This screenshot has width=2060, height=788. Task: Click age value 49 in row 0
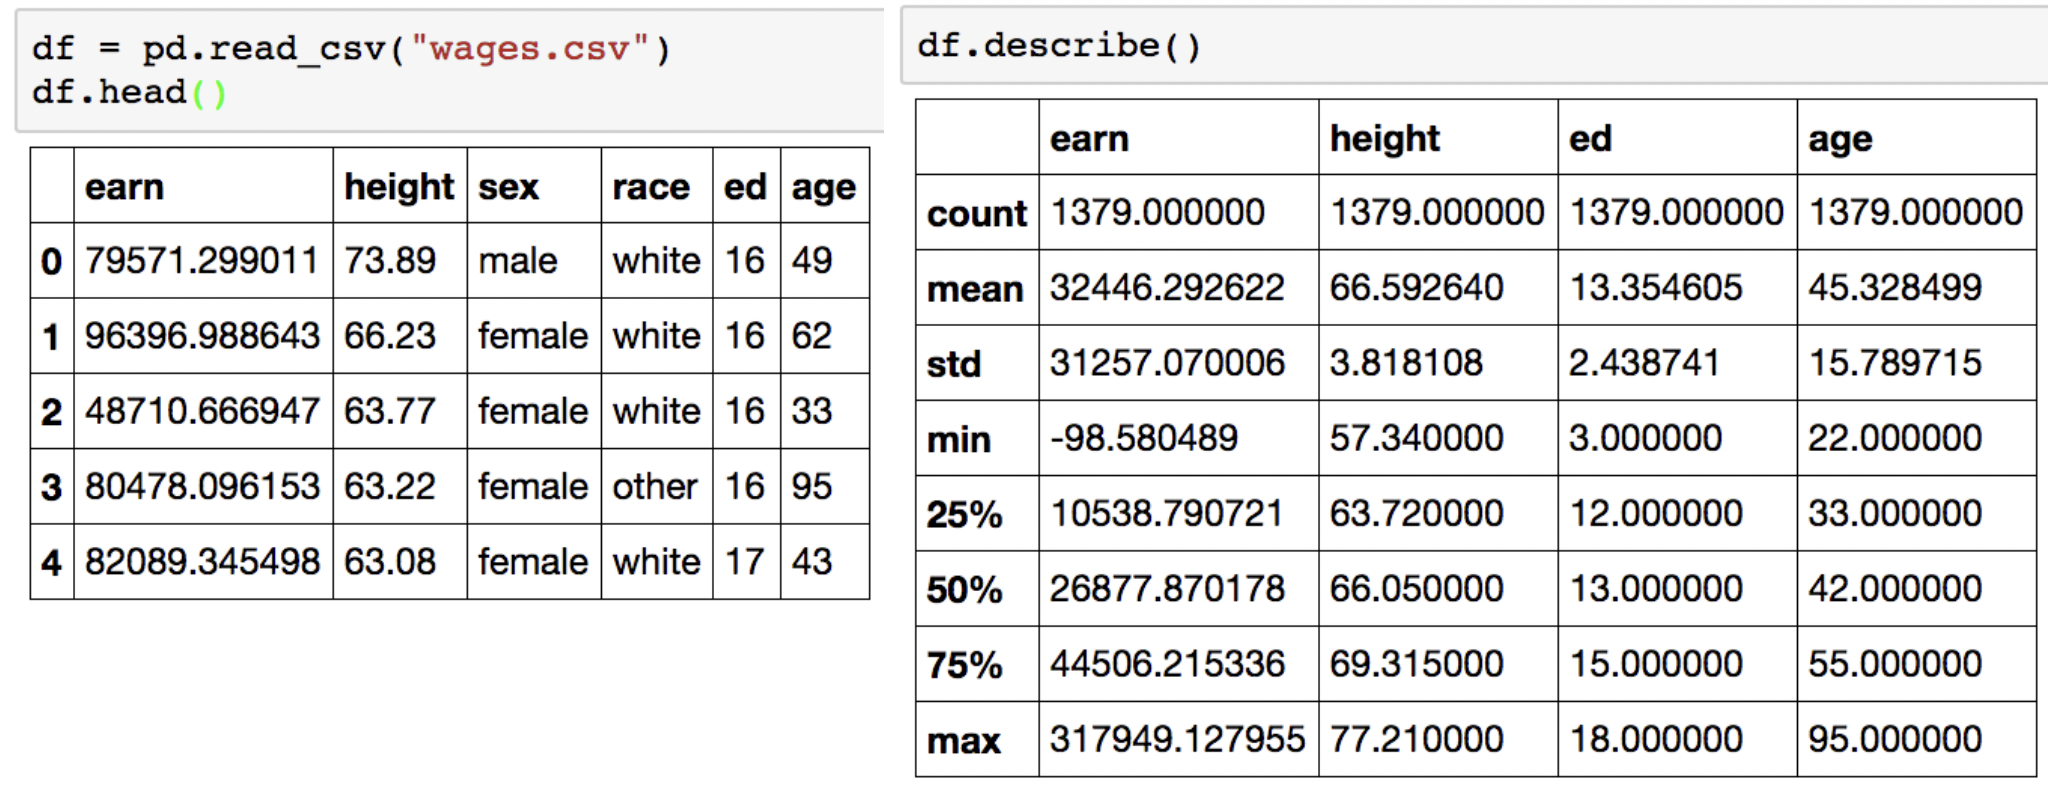point(812,260)
